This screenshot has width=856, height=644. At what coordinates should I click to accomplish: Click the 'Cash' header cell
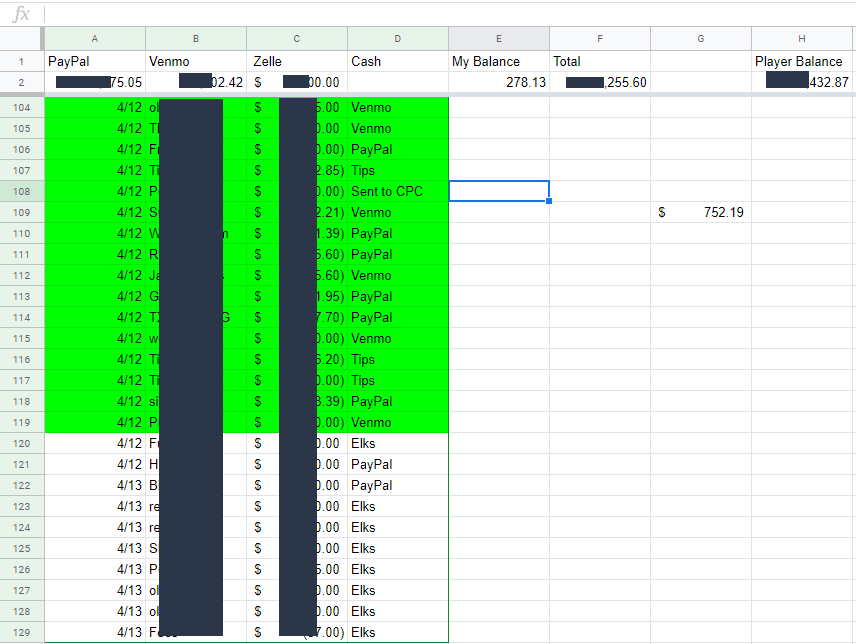click(x=398, y=61)
